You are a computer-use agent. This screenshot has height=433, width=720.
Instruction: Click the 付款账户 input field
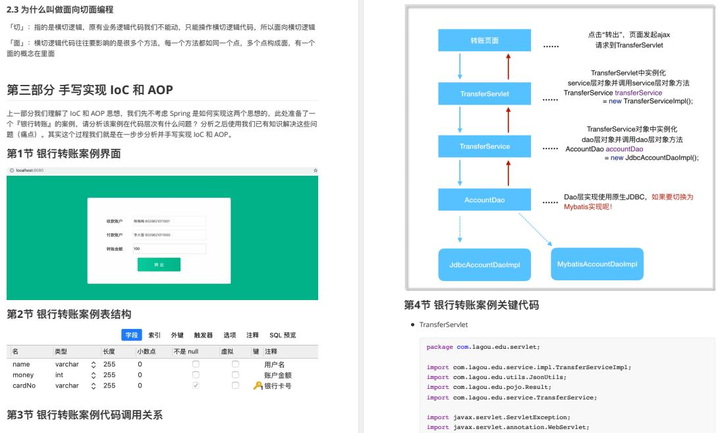169,235
